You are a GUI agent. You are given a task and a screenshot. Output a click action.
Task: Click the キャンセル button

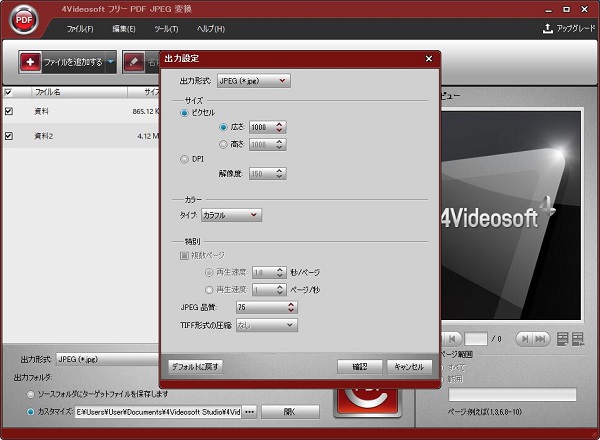(x=410, y=366)
